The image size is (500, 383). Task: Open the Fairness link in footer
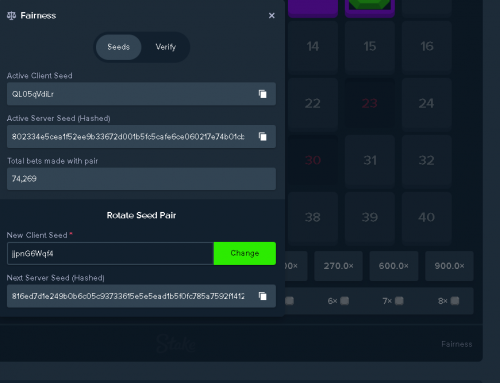click(x=457, y=344)
